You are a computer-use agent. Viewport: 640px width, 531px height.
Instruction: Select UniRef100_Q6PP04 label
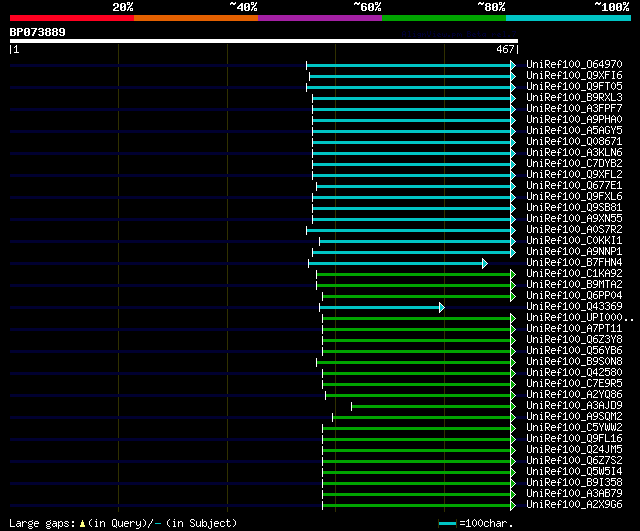(x=574, y=296)
